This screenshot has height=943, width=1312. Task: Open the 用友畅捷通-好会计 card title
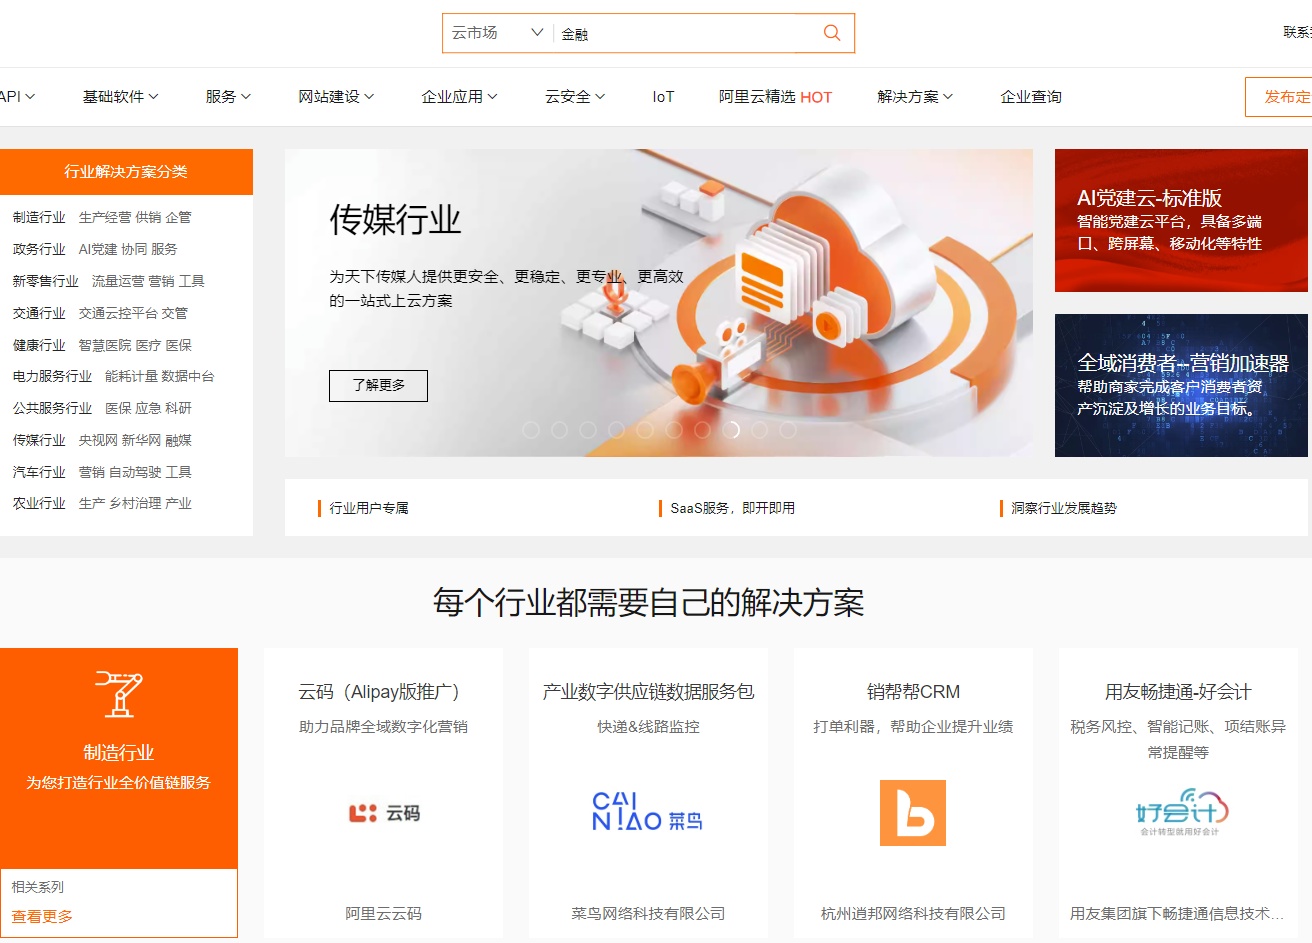tap(1178, 691)
